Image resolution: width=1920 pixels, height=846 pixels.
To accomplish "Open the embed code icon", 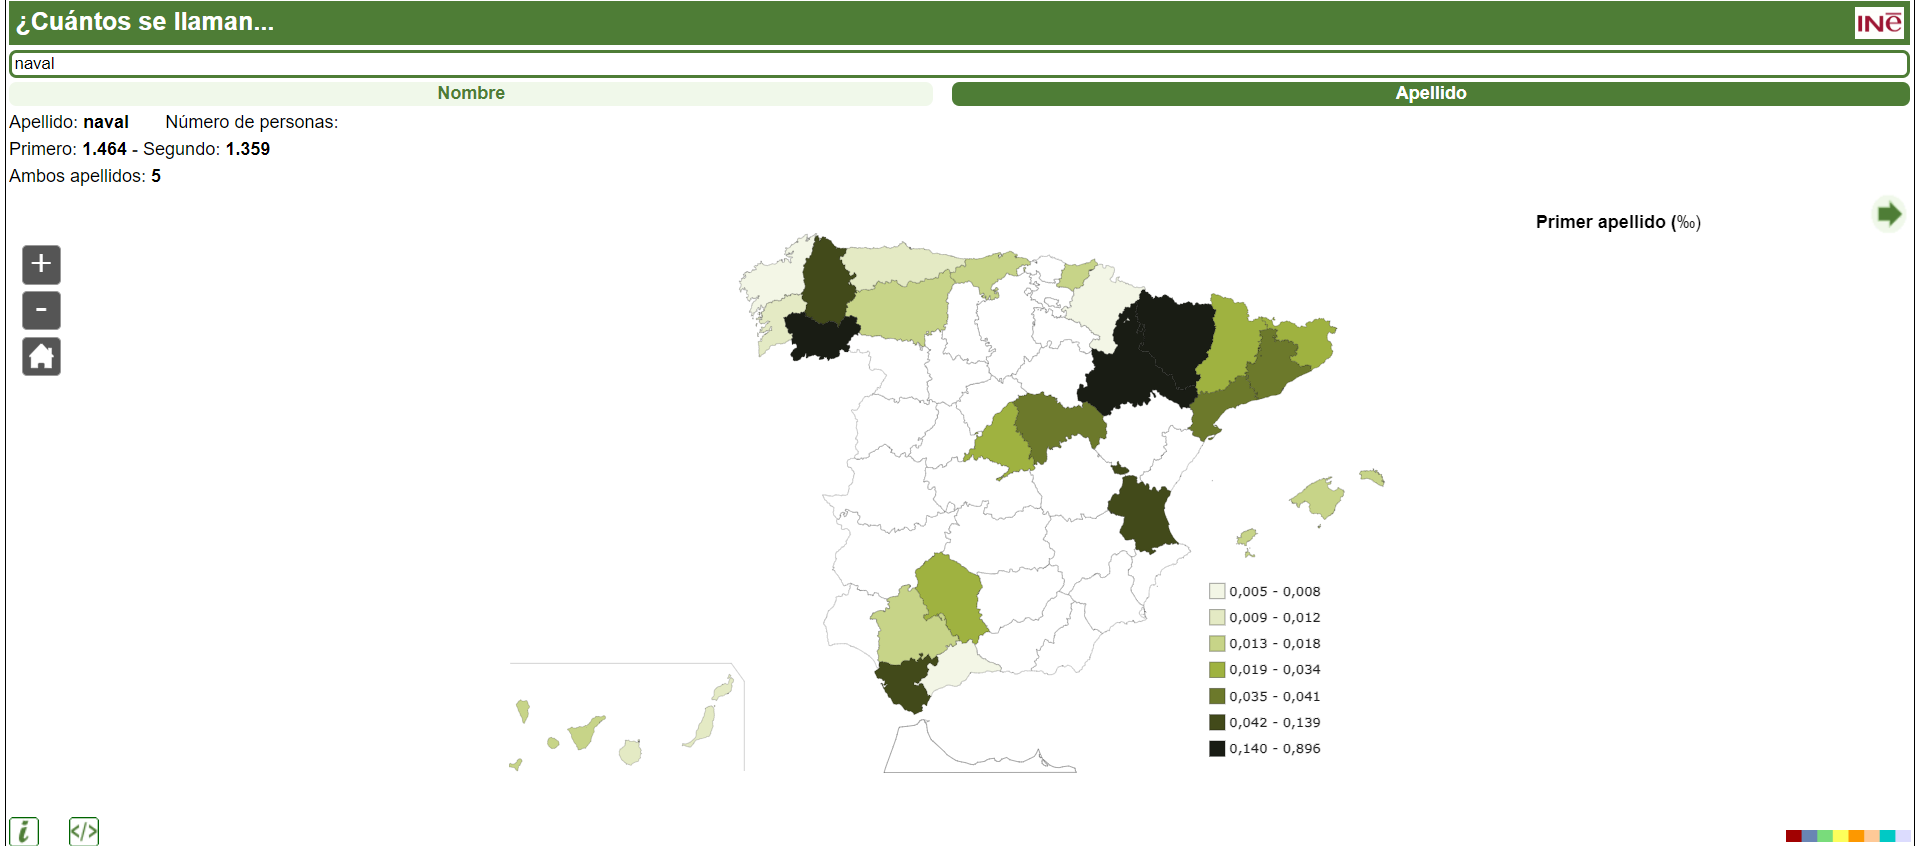I will 84,831.
